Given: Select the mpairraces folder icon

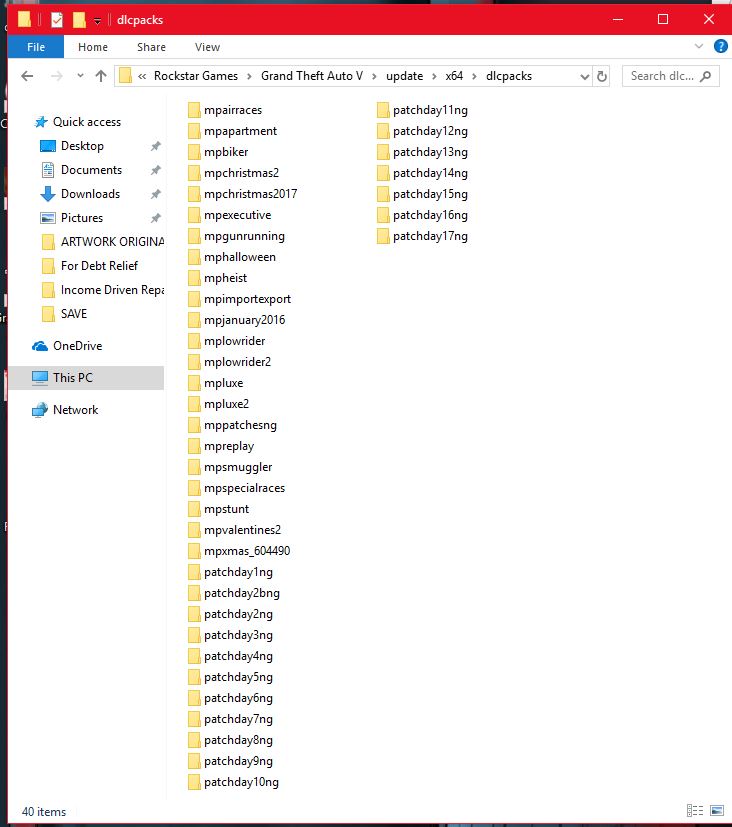Looking at the screenshot, I should (x=194, y=110).
